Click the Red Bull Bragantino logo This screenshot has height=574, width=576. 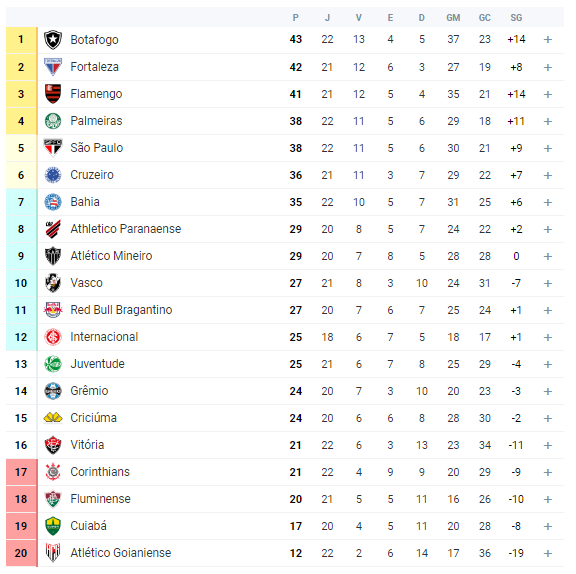tap(53, 310)
